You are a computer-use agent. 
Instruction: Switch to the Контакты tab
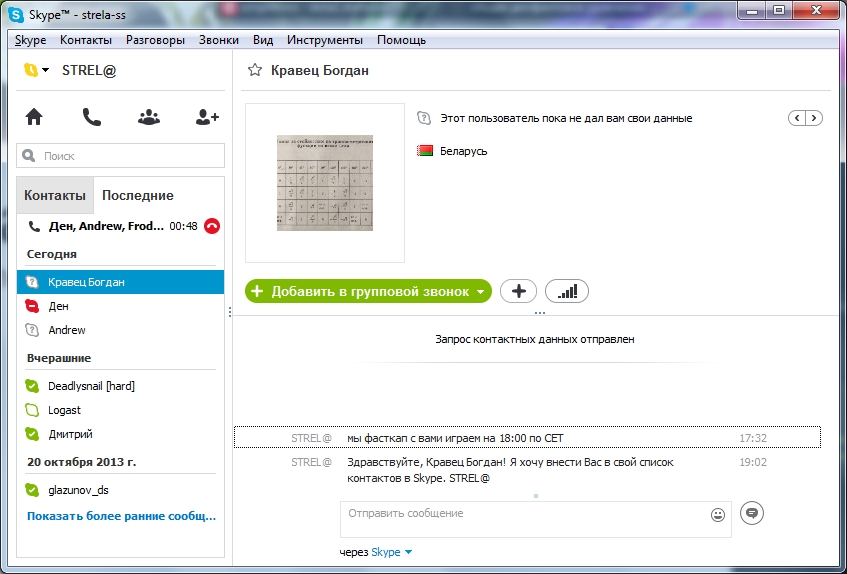click(x=55, y=195)
